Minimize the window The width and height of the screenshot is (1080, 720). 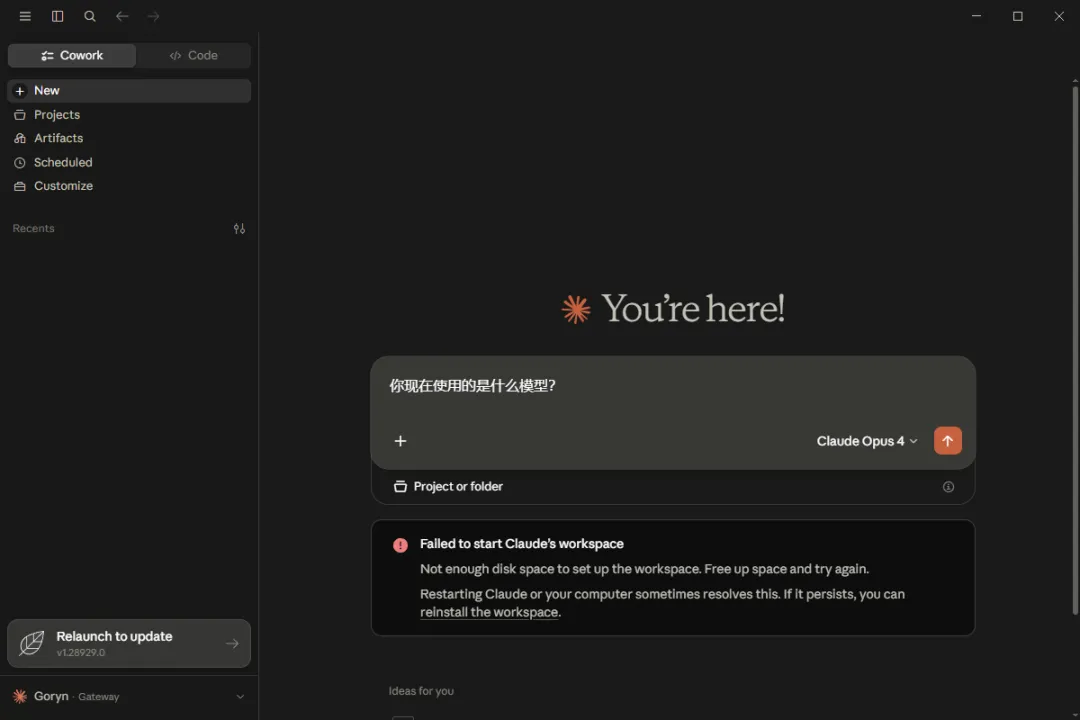(x=976, y=16)
